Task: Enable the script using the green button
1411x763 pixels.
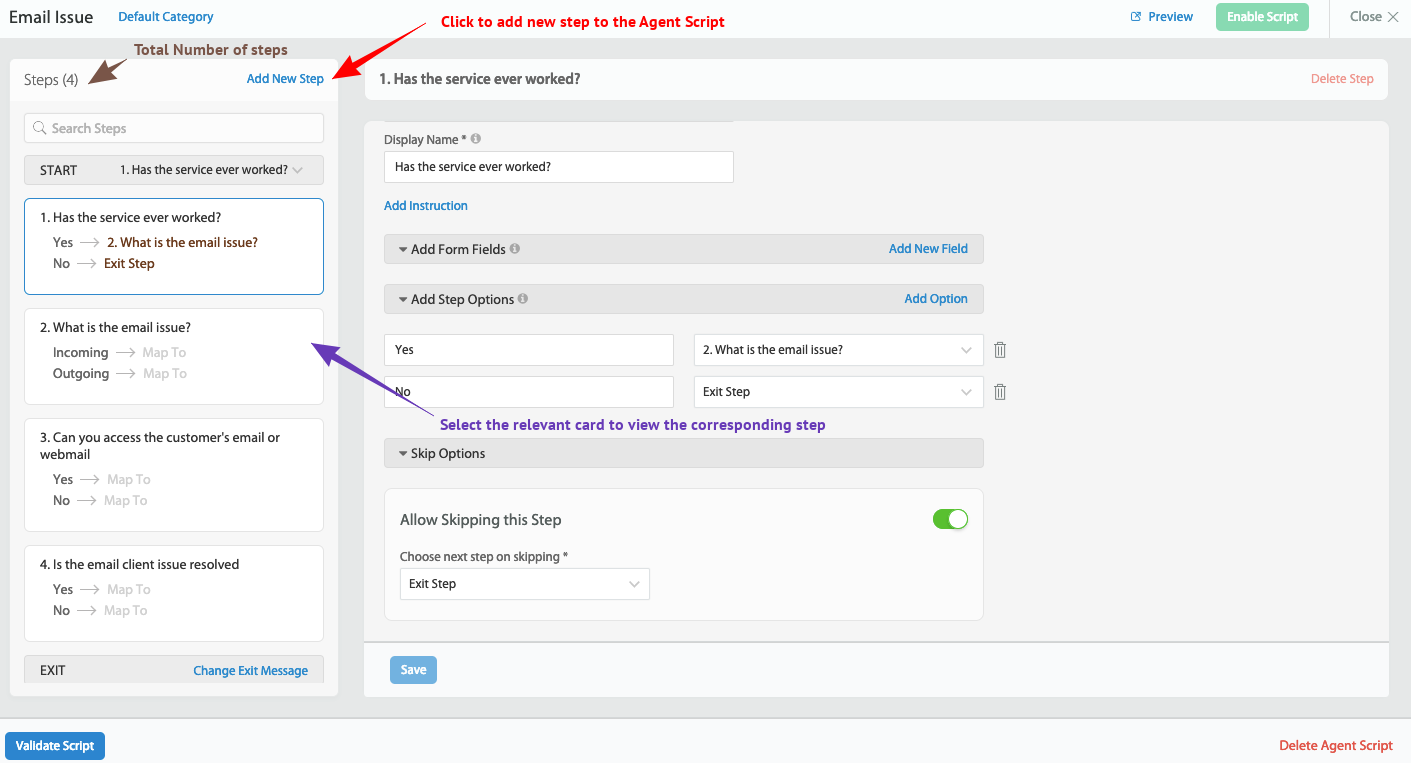Action: pos(1262,16)
